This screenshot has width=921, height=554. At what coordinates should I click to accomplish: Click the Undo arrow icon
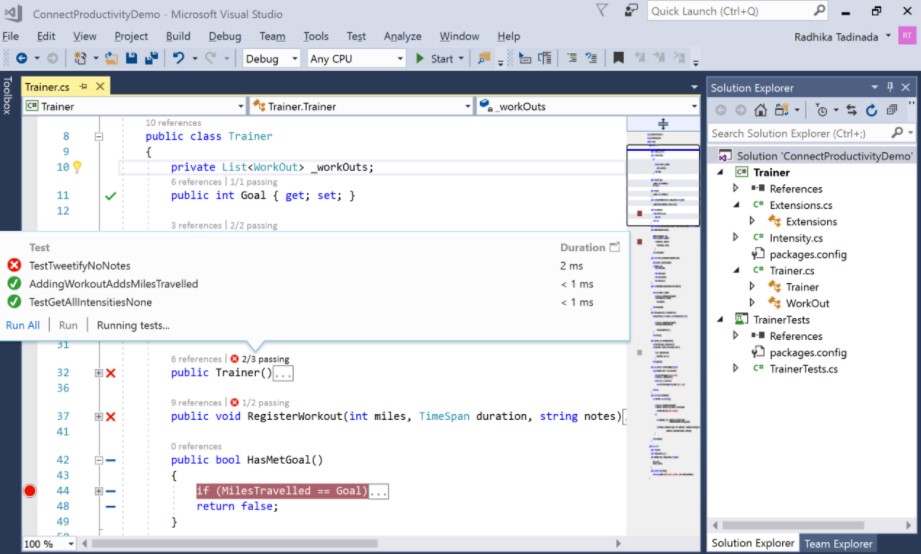click(x=179, y=58)
